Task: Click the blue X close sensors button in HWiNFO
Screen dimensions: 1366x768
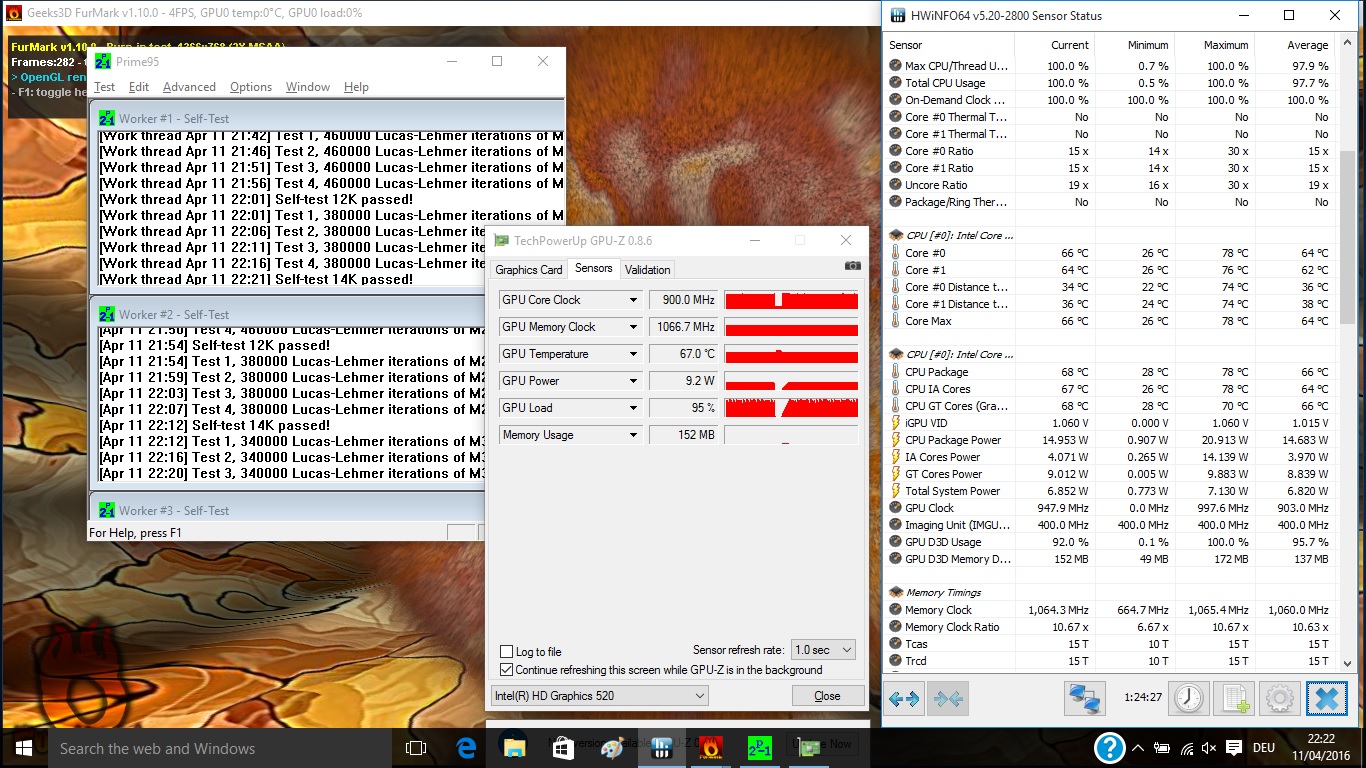Action: coord(1327,698)
